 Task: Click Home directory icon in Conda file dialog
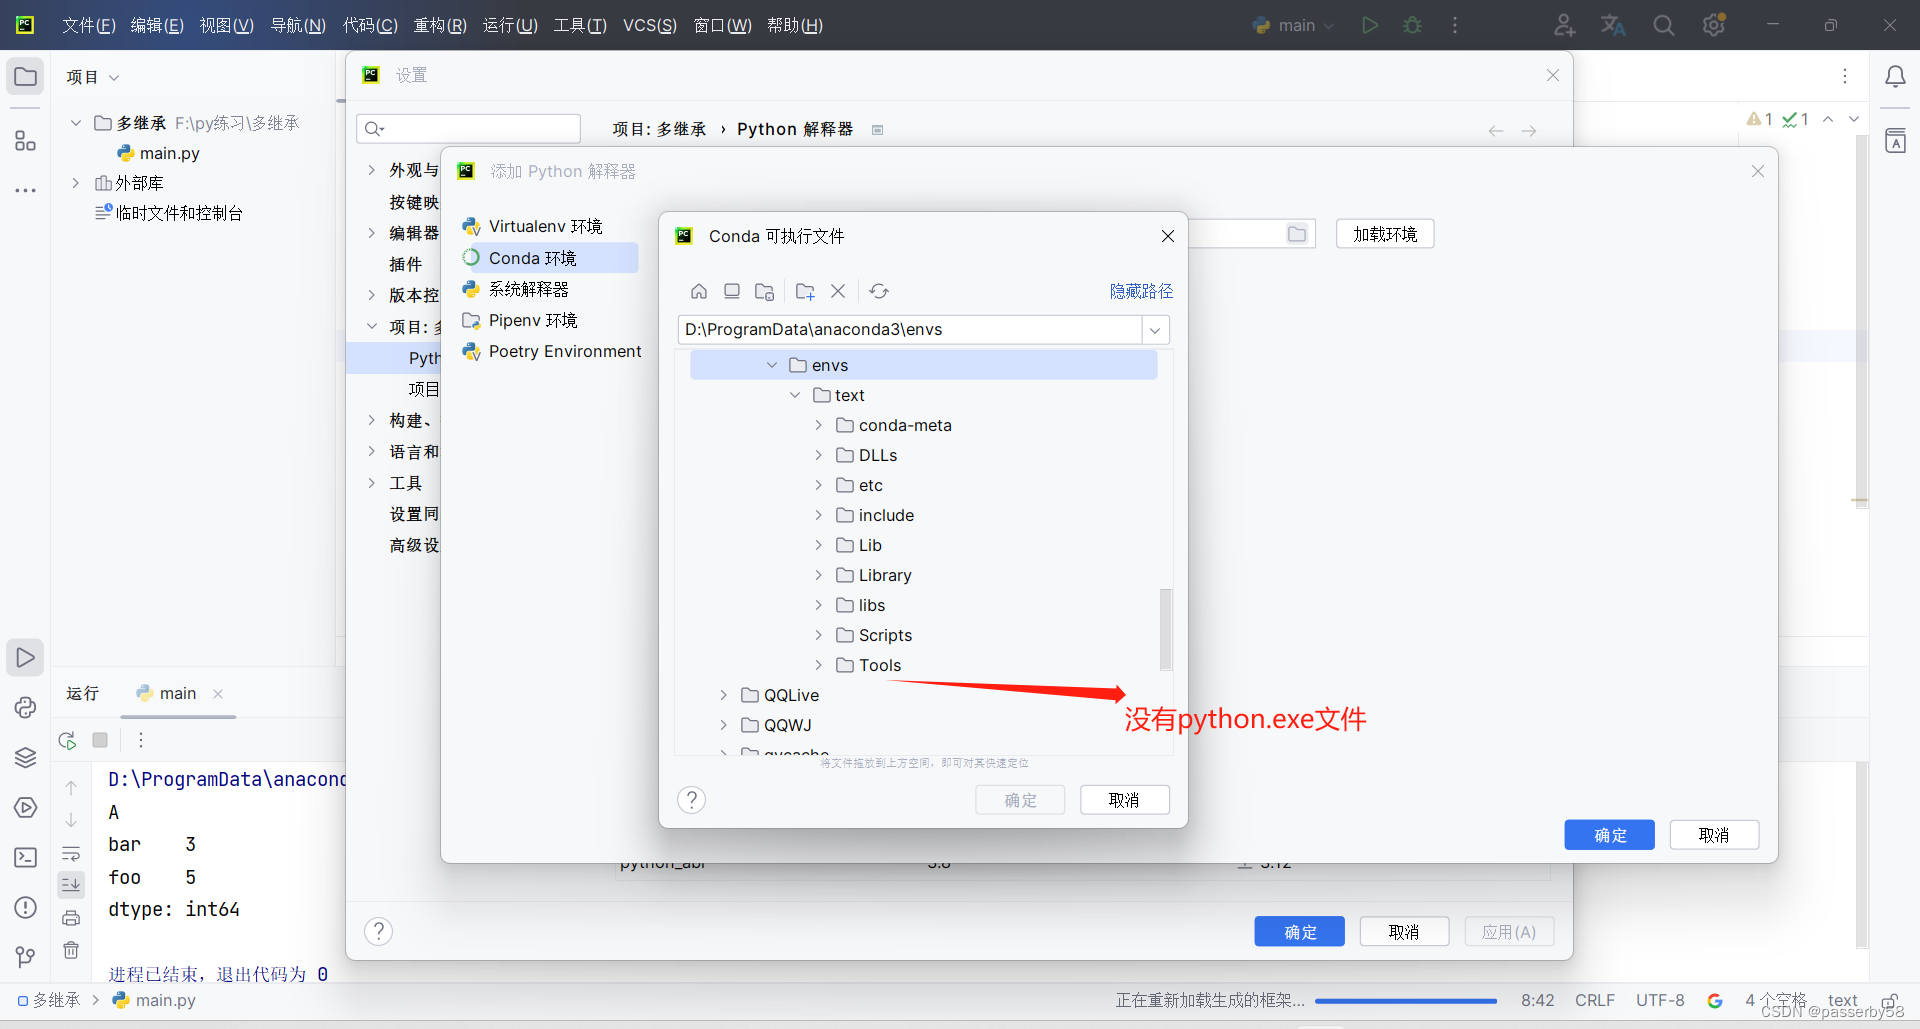(699, 291)
